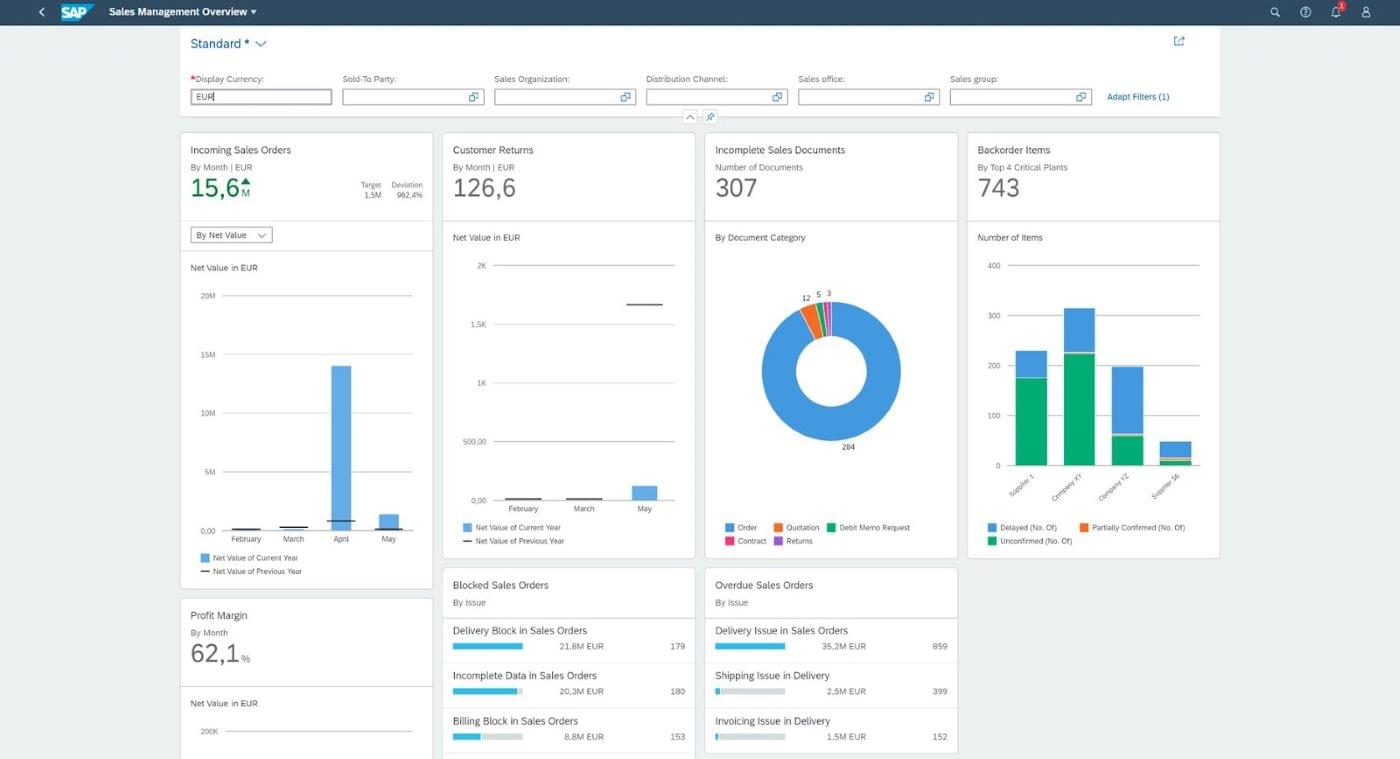Open the search icon in header

coord(1275,12)
